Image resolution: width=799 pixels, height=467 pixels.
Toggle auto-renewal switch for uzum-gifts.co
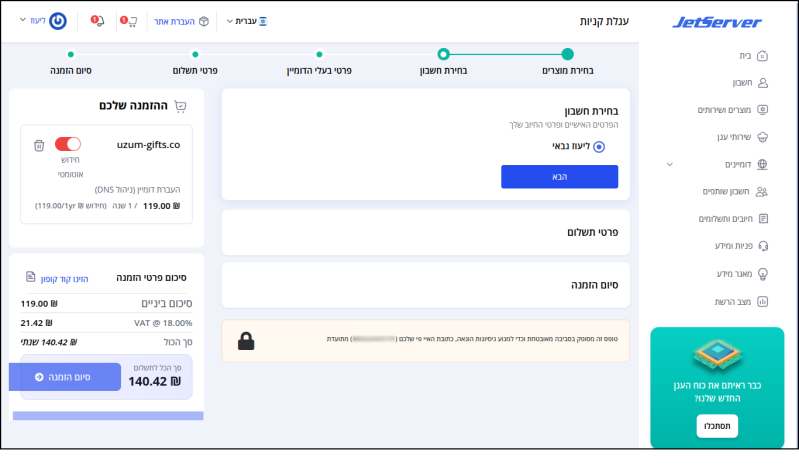(68, 144)
